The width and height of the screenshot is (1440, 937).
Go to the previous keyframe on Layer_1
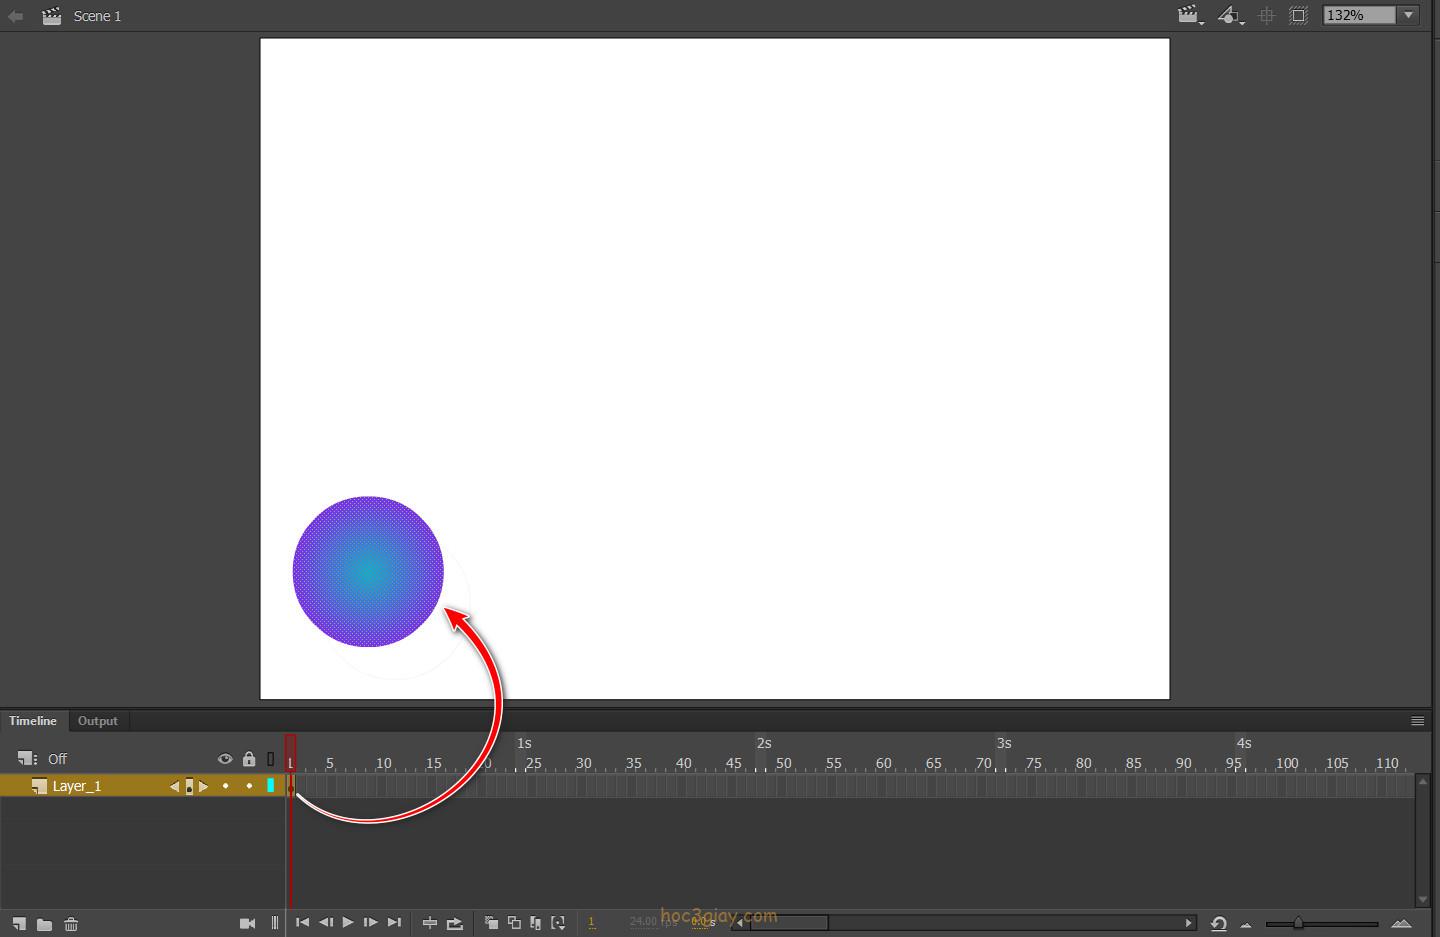175,787
